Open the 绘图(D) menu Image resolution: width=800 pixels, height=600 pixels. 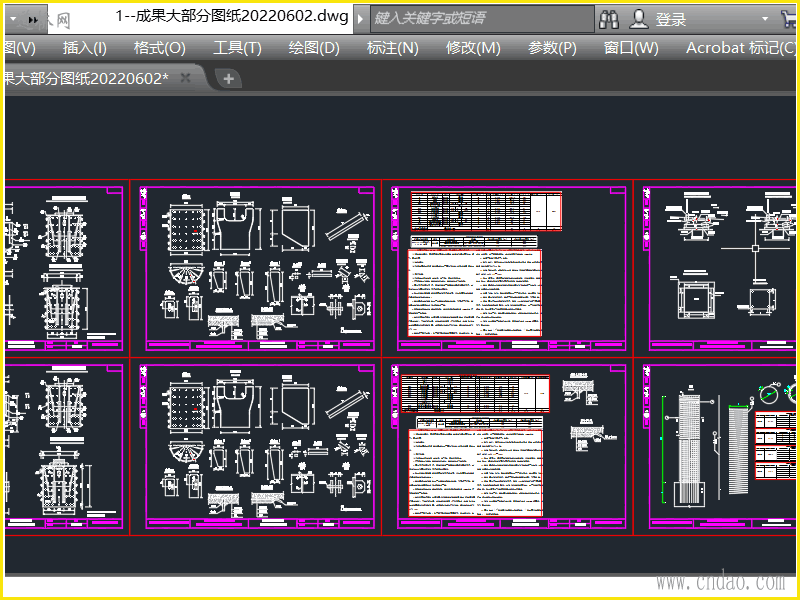tap(314, 48)
